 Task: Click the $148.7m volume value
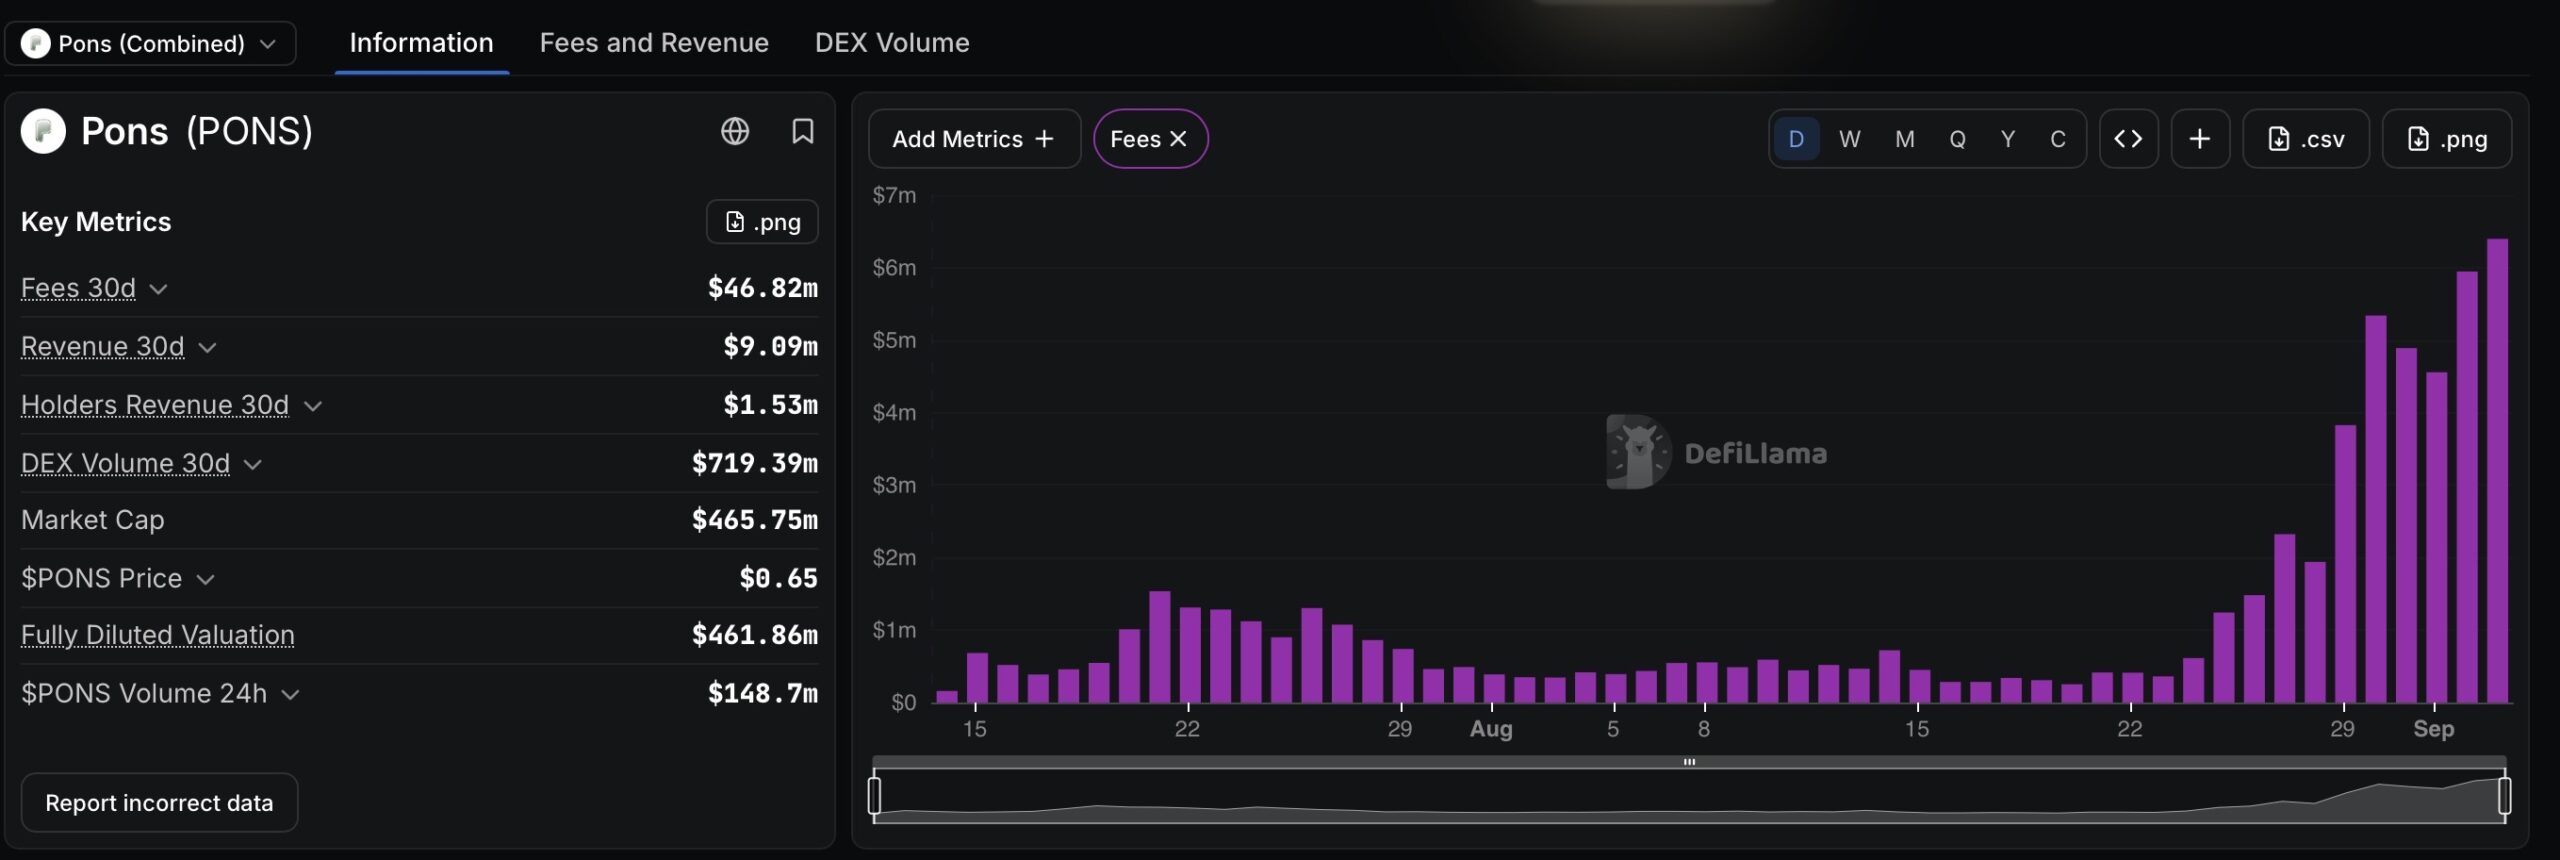point(762,694)
